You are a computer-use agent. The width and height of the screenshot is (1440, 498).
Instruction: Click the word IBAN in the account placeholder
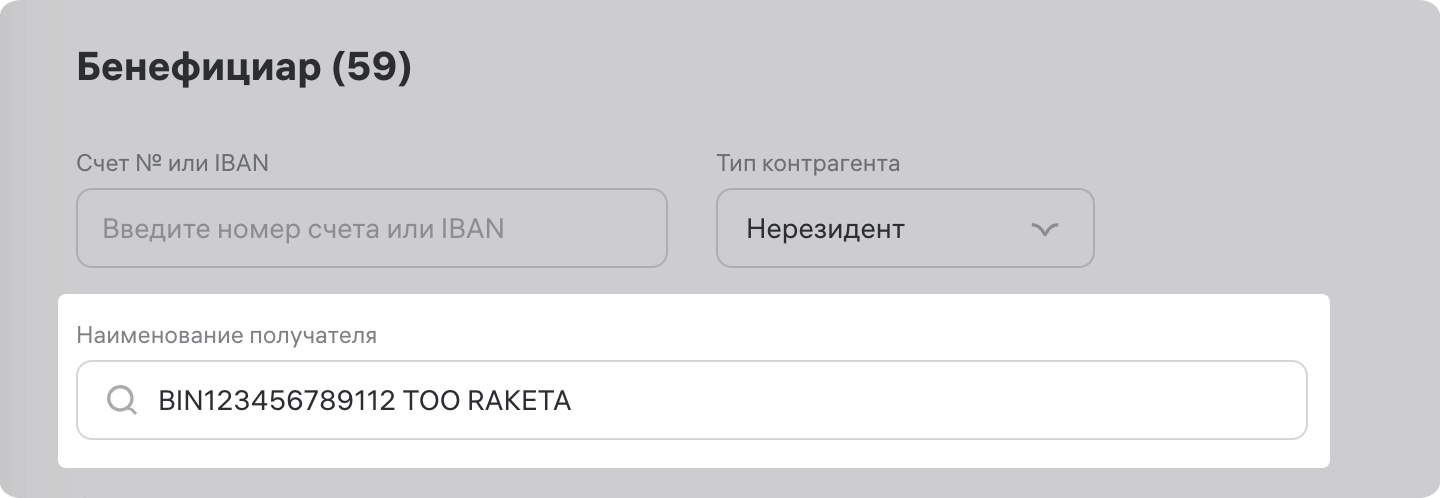point(472,229)
